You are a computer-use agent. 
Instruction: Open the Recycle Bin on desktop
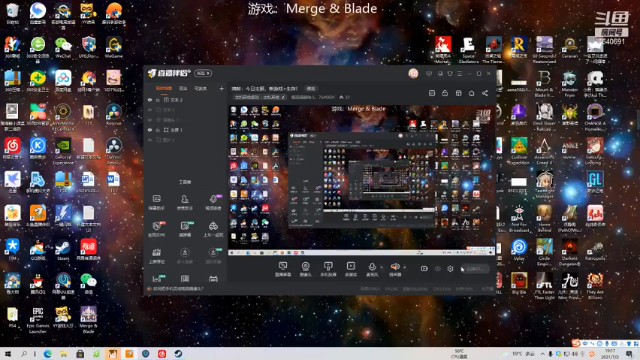pos(13,14)
